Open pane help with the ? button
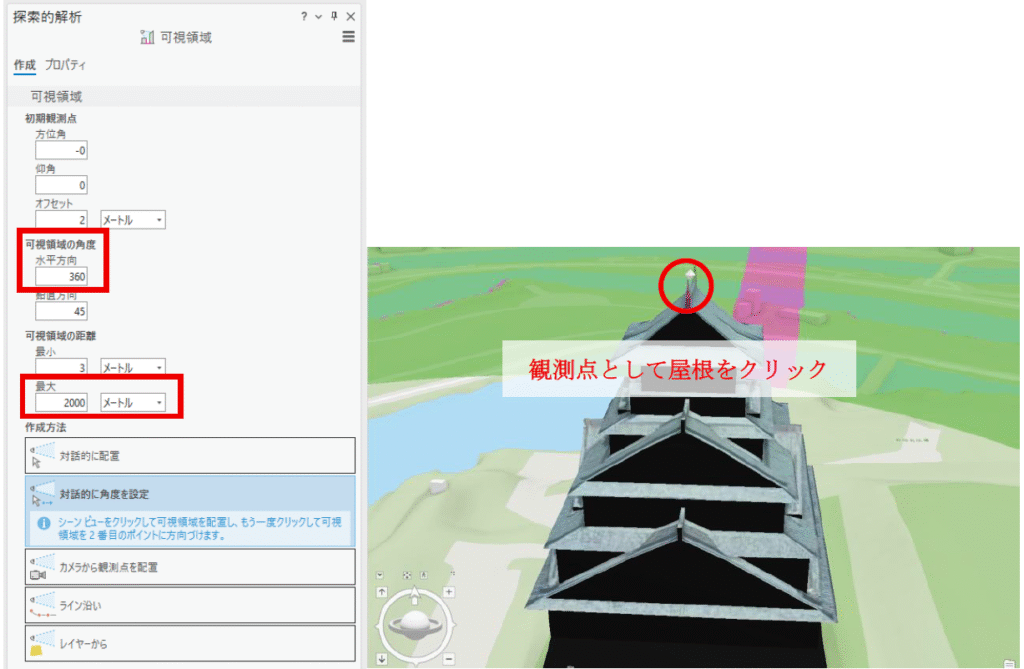This screenshot has width=1024, height=669. coord(306,16)
